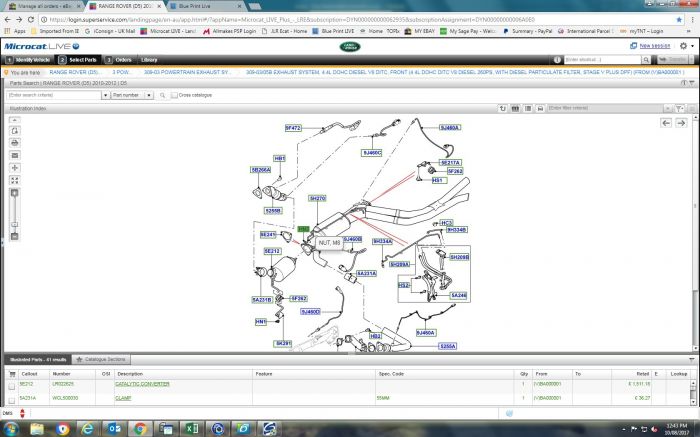The height and width of the screenshot is (437, 700).
Task: Open the search criteria history dropdown arrow
Action: [105, 95]
